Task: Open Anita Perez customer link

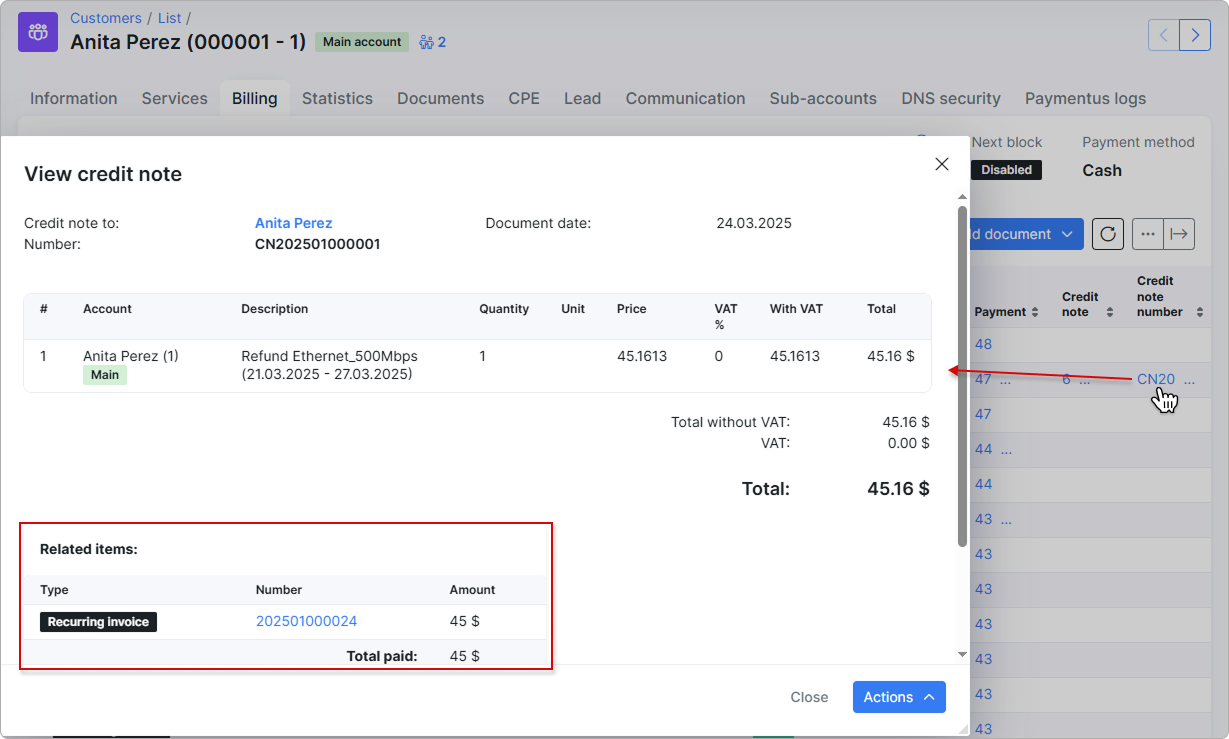Action: click(x=293, y=223)
